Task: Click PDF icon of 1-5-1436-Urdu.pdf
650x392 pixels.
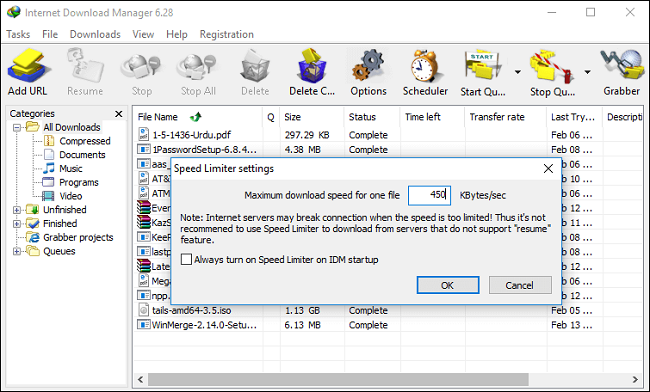Action: (143, 134)
